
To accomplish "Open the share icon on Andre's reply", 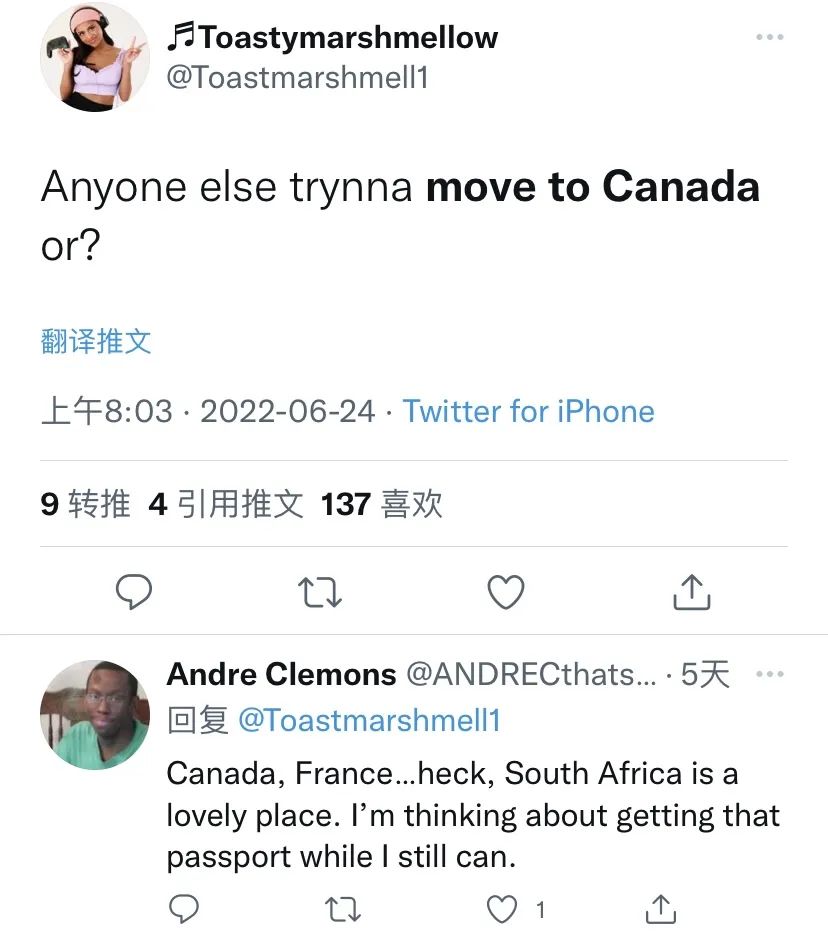I will 662,909.
